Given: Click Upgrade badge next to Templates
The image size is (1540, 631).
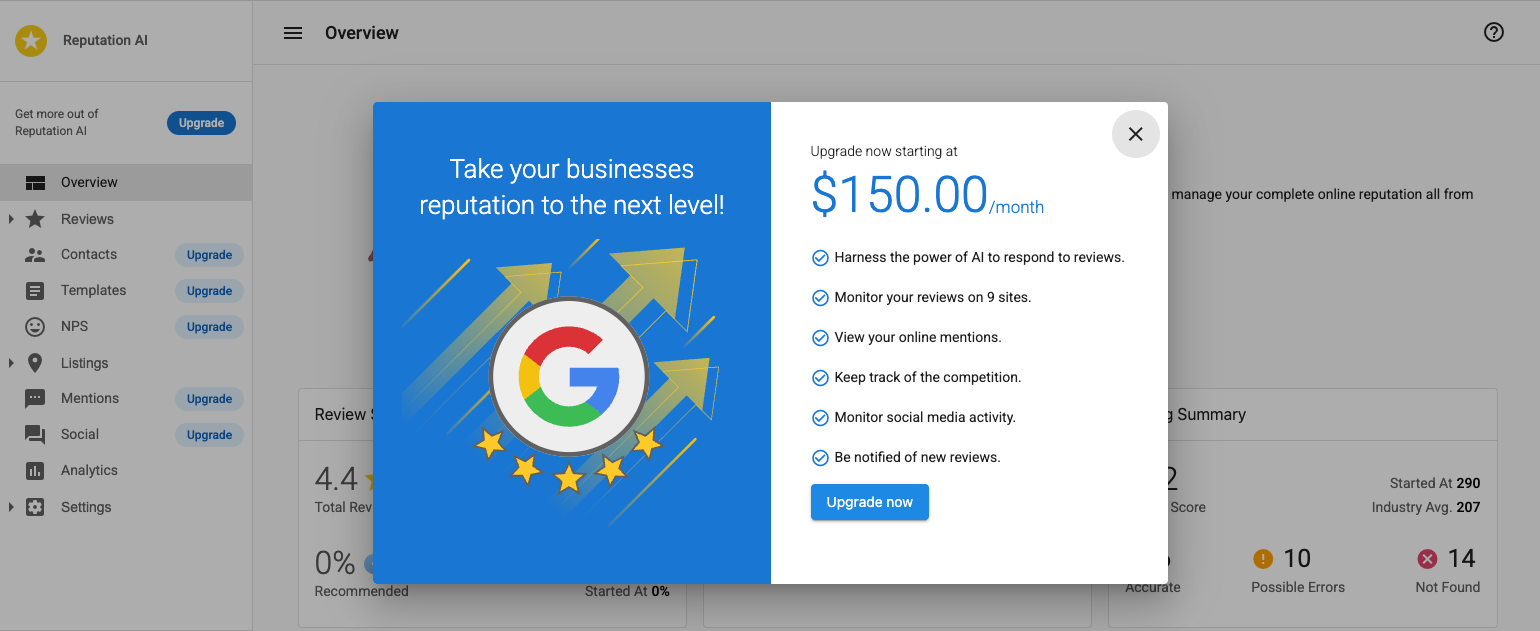Looking at the screenshot, I should (209, 291).
